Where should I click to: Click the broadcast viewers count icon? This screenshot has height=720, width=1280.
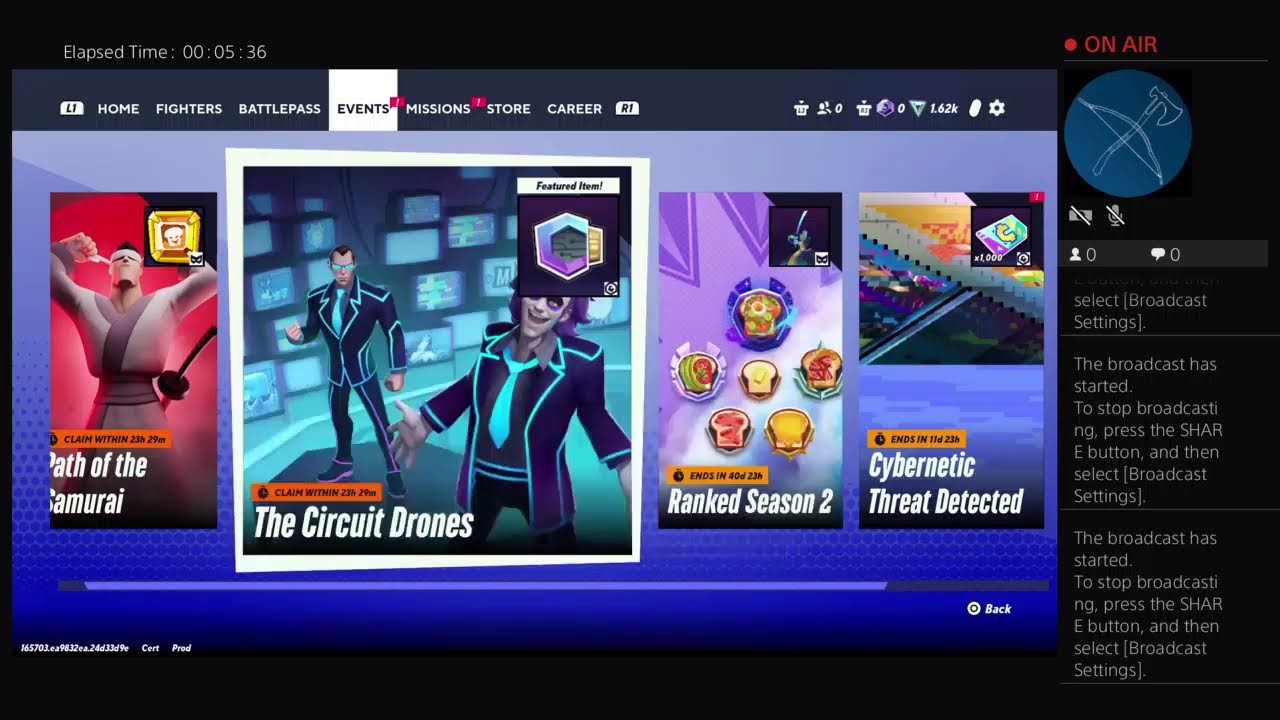point(1076,255)
